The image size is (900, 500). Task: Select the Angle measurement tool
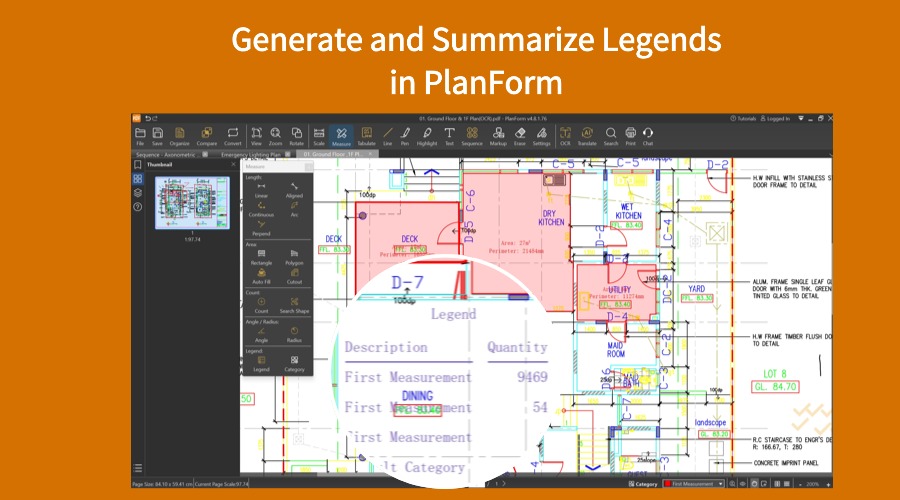pos(261,335)
